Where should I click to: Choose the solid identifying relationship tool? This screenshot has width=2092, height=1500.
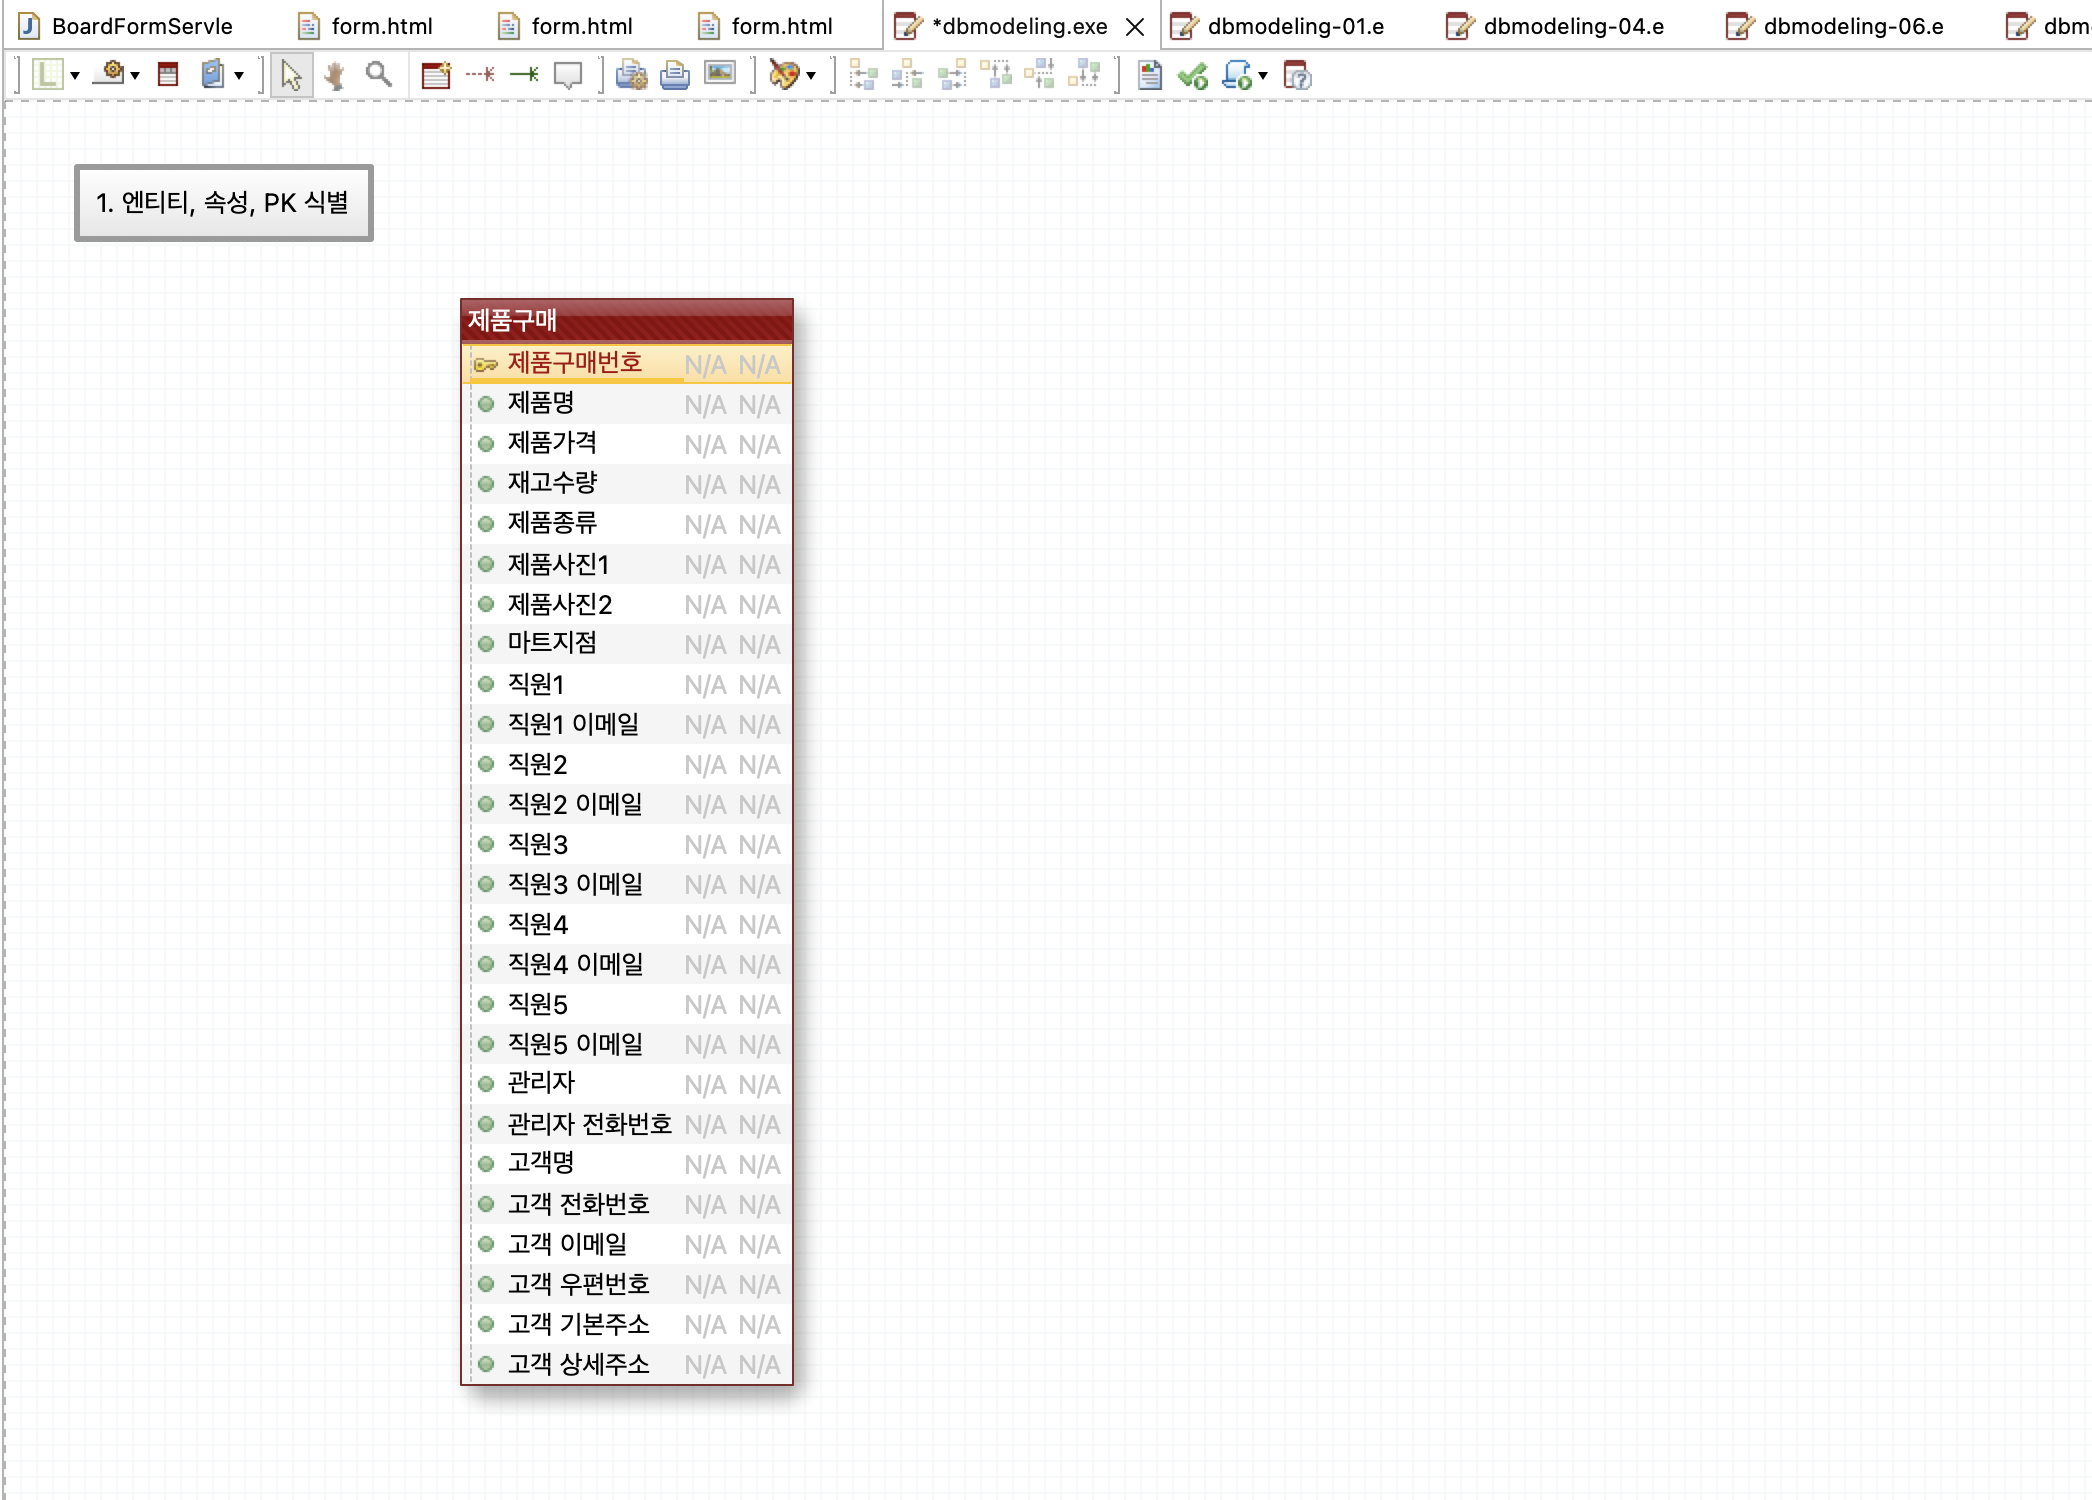524,74
